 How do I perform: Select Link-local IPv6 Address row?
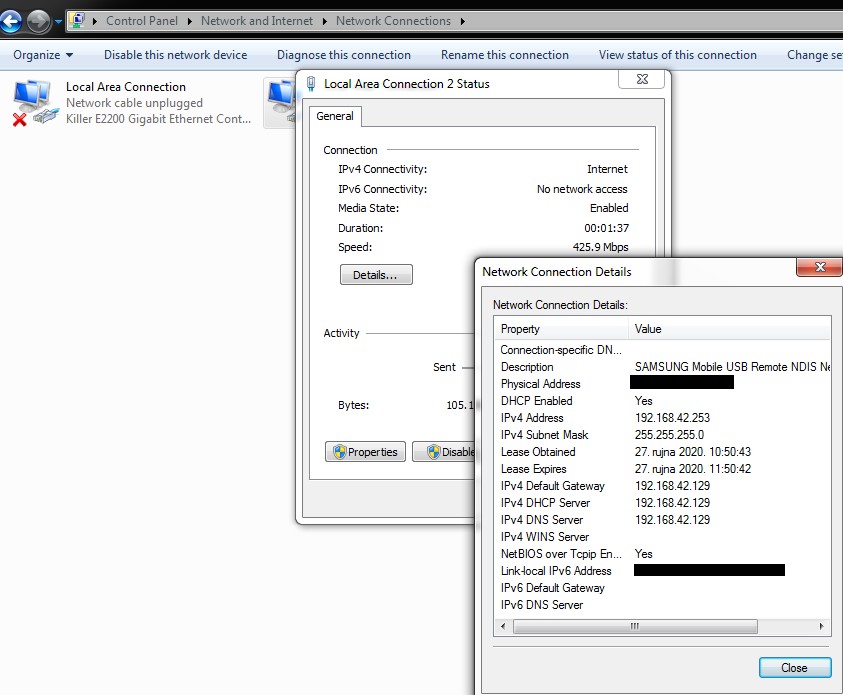pyautogui.click(x=662, y=571)
